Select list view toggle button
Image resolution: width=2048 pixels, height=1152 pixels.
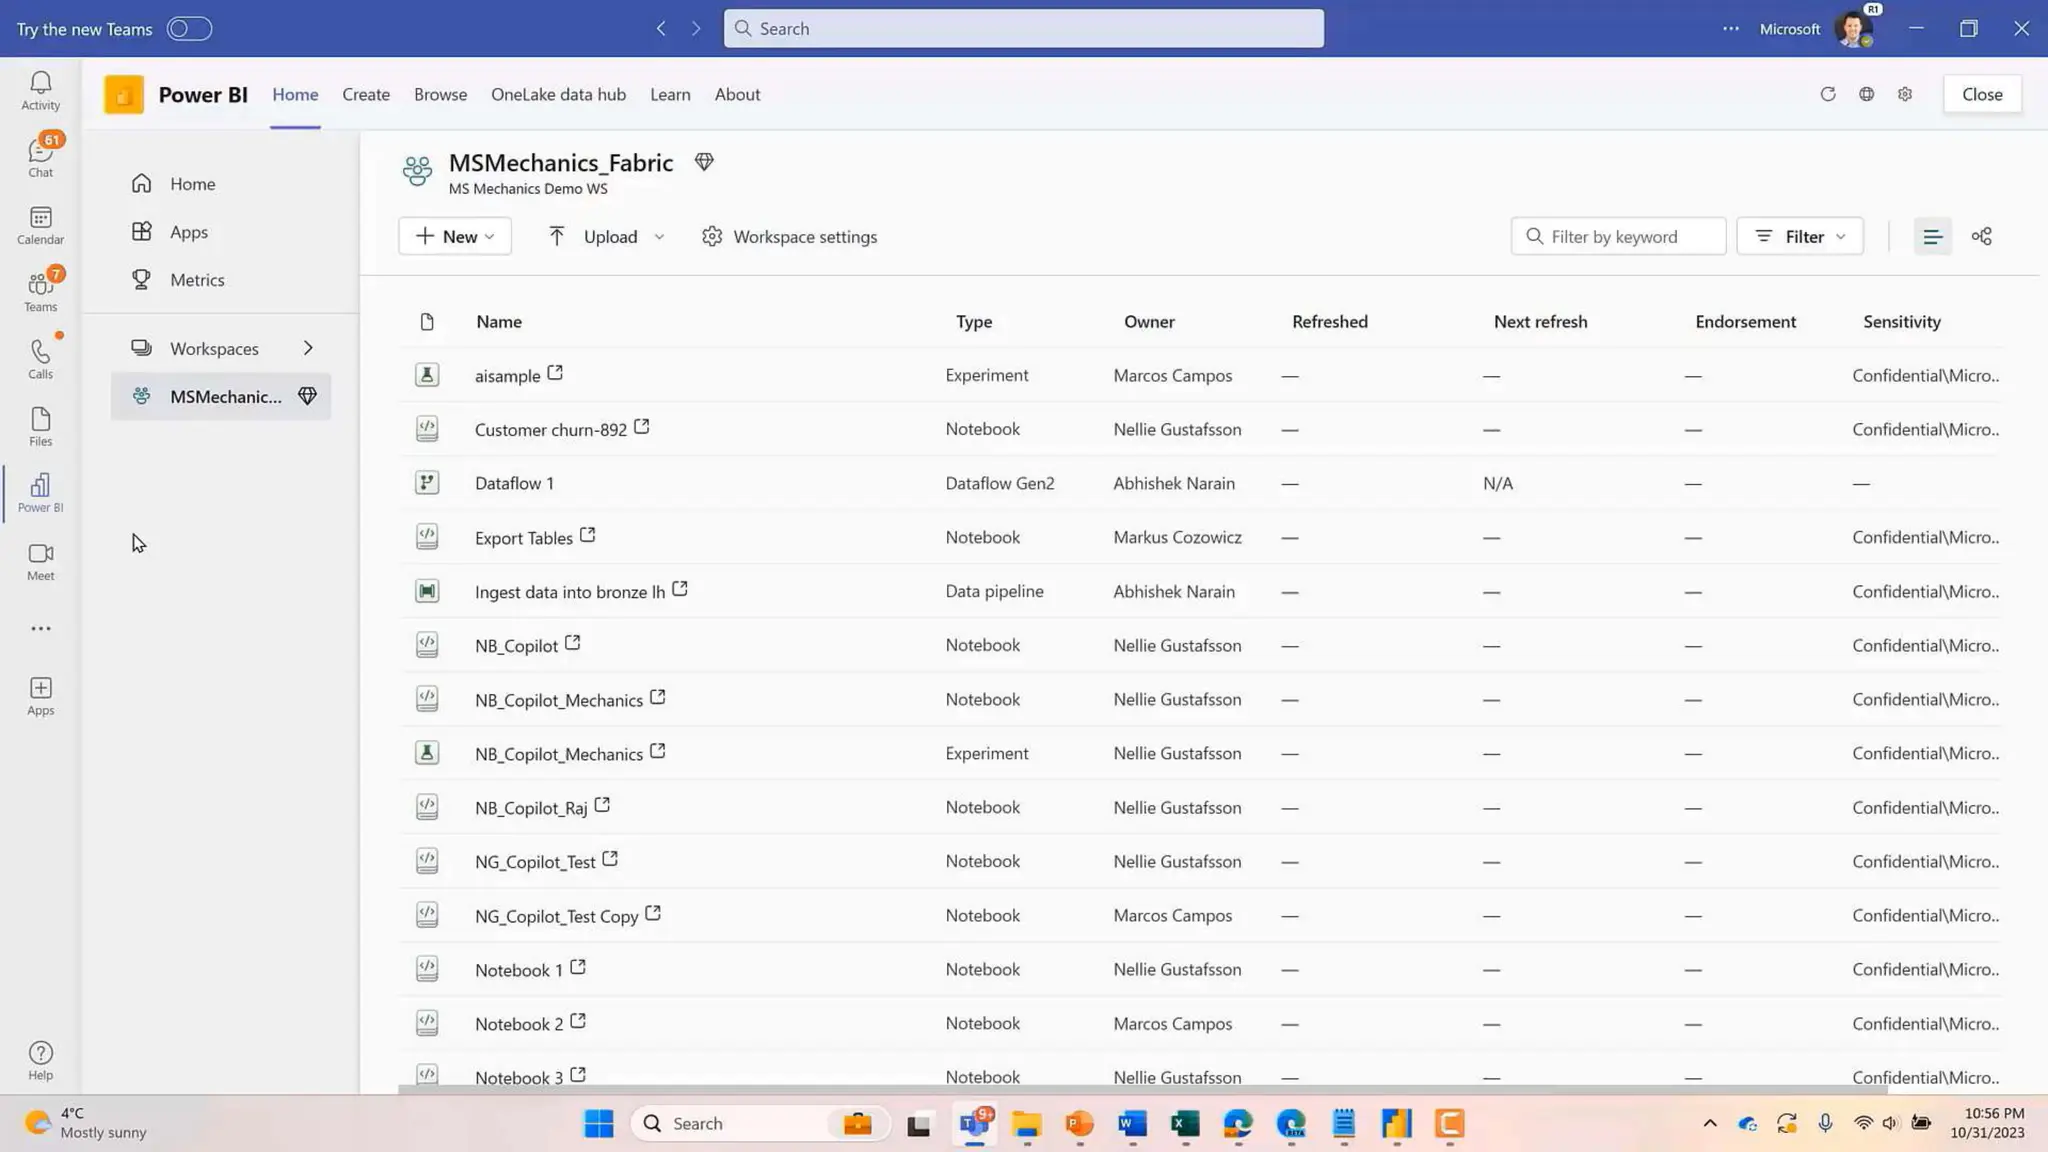[x=1932, y=237]
